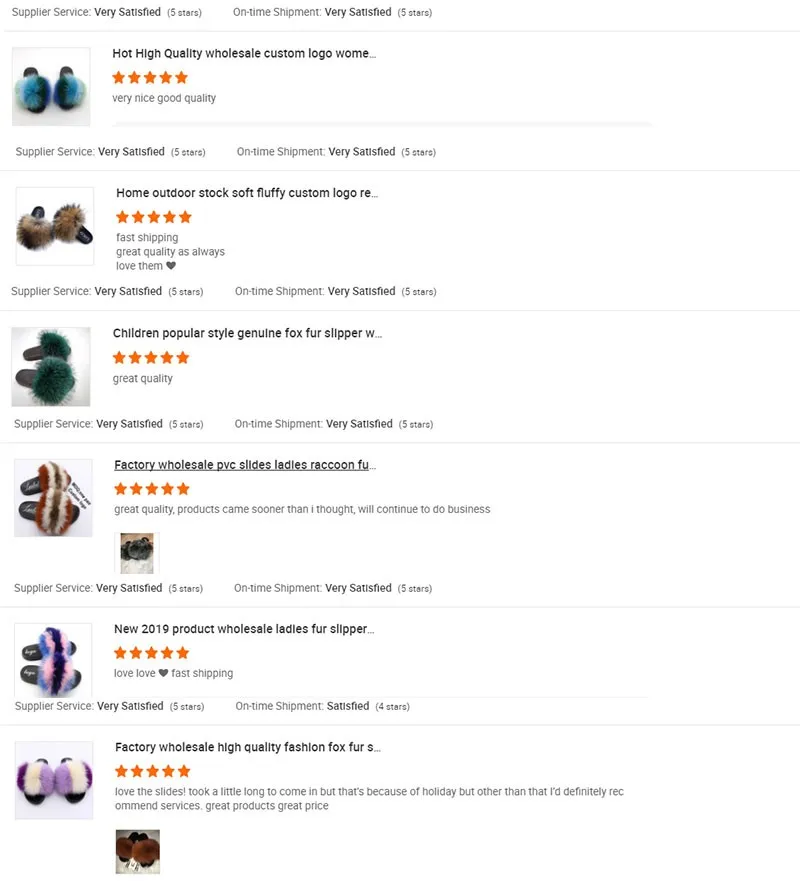Click the purple and cream slides thumbnail
The image size is (800, 881).
54,780
